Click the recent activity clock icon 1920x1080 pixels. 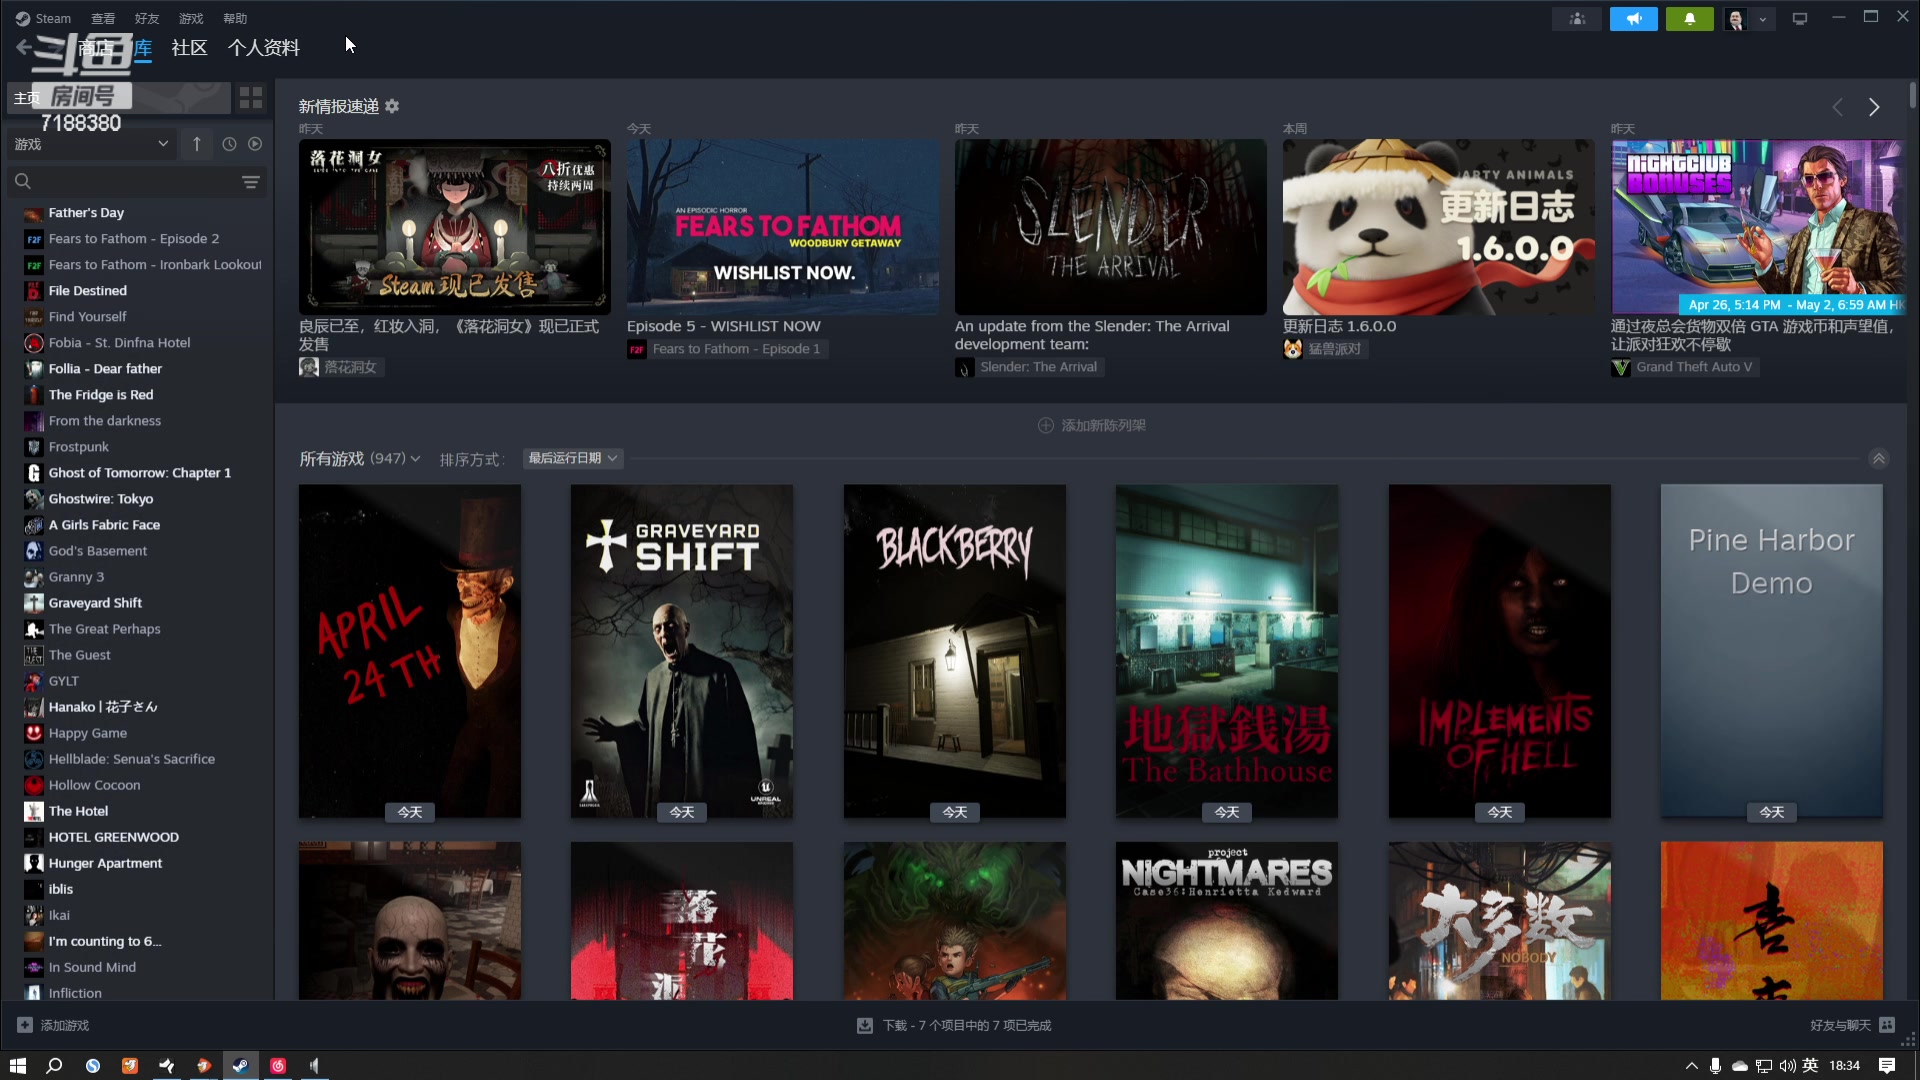pyautogui.click(x=229, y=144)
